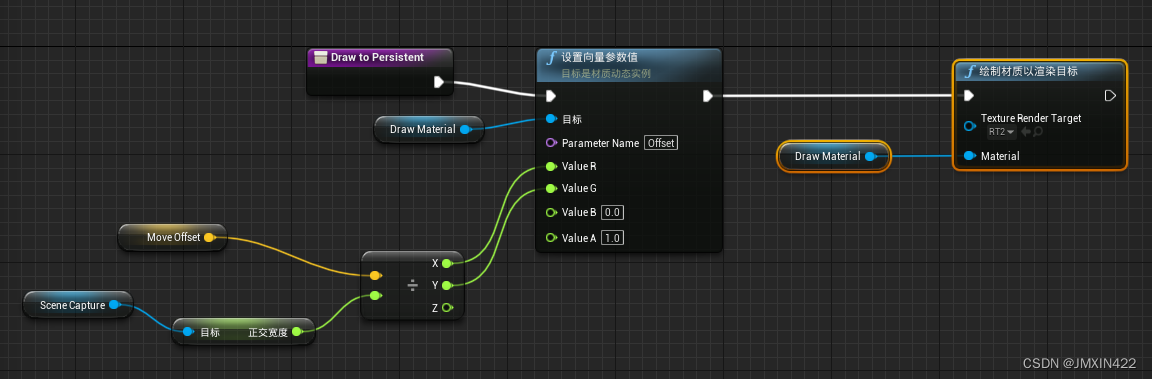Click the green float input pin on divide node
This screenshot has height=379, width=1152.
(x=375, y=295)
